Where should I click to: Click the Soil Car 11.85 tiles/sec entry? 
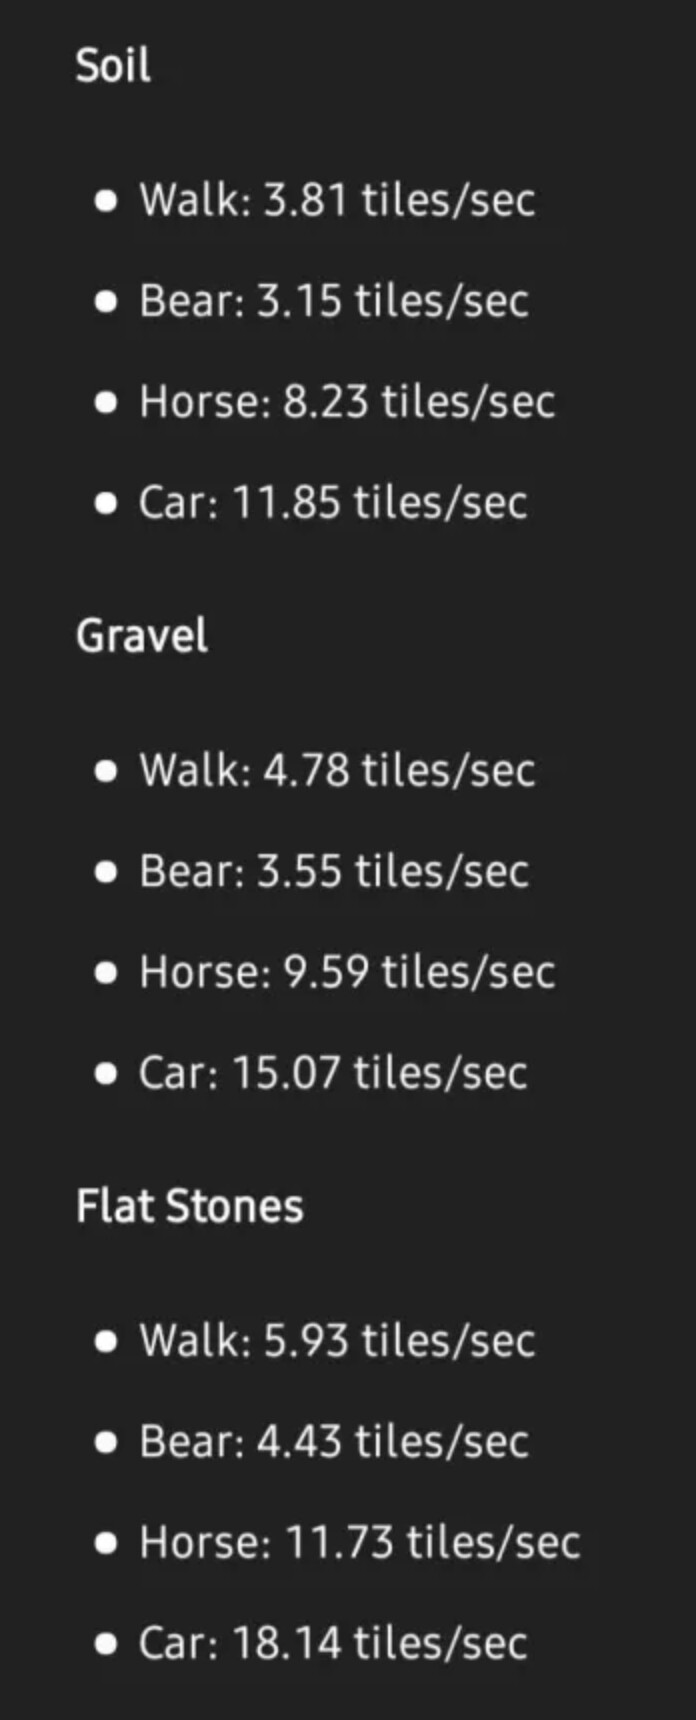click(x=333, y=502)
